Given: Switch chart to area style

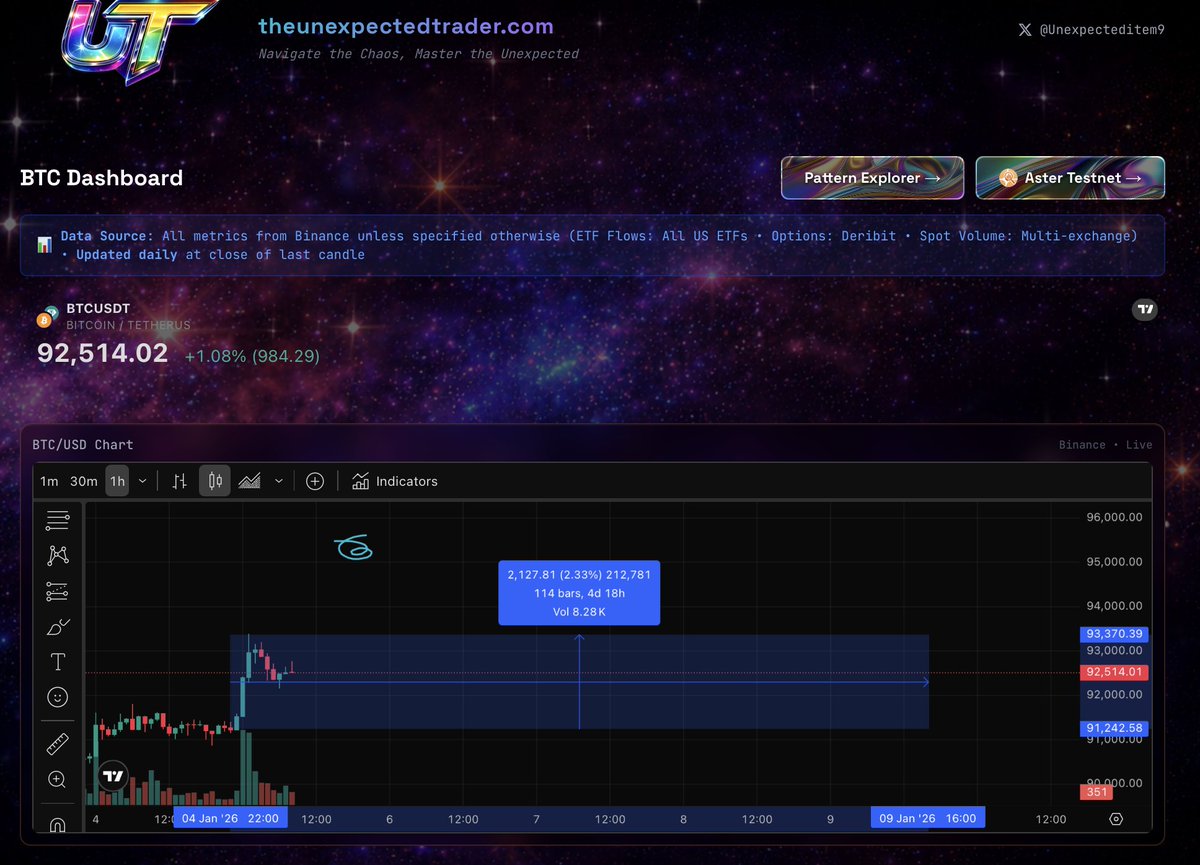Looking at the screenshot, I should [250, 481].
